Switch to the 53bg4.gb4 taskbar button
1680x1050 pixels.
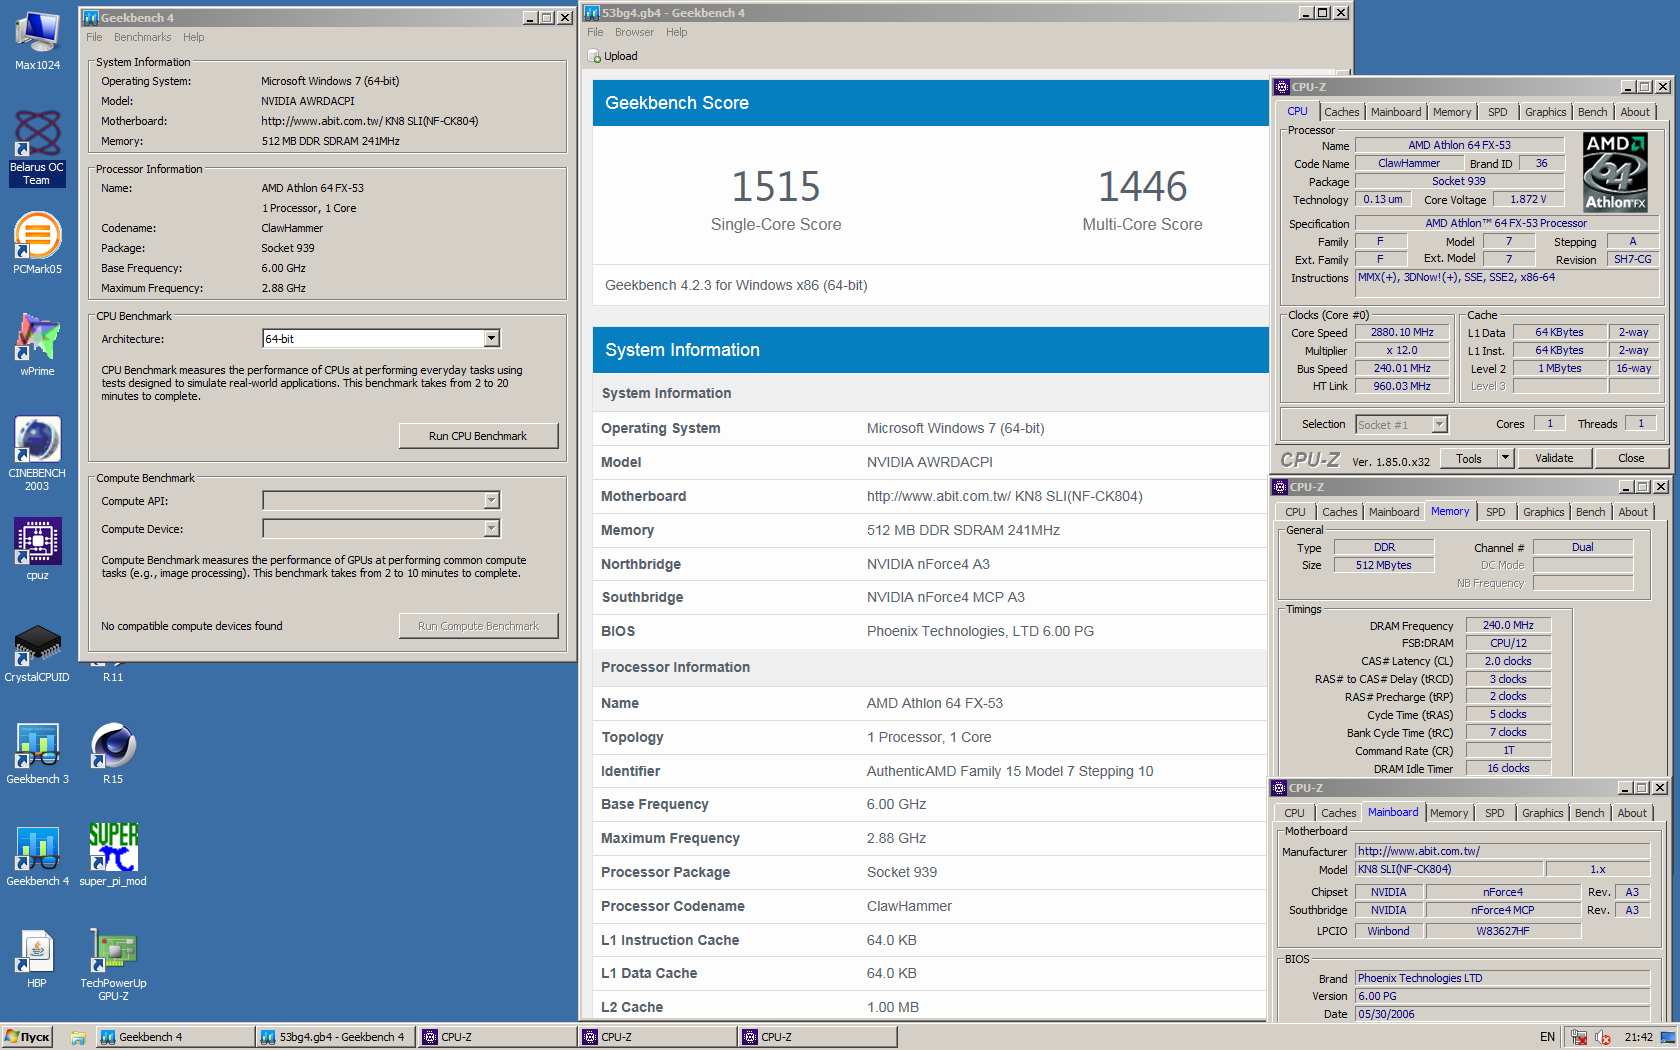336,1037
